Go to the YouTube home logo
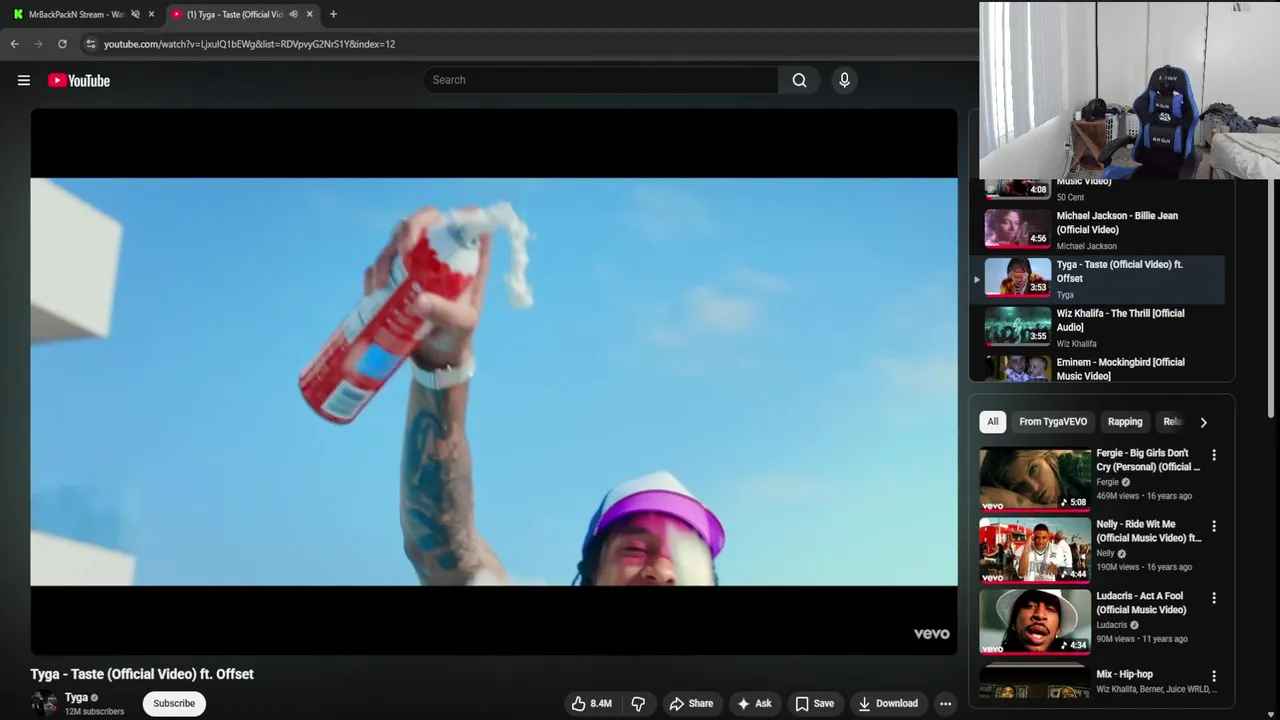 tap(79, 80)
